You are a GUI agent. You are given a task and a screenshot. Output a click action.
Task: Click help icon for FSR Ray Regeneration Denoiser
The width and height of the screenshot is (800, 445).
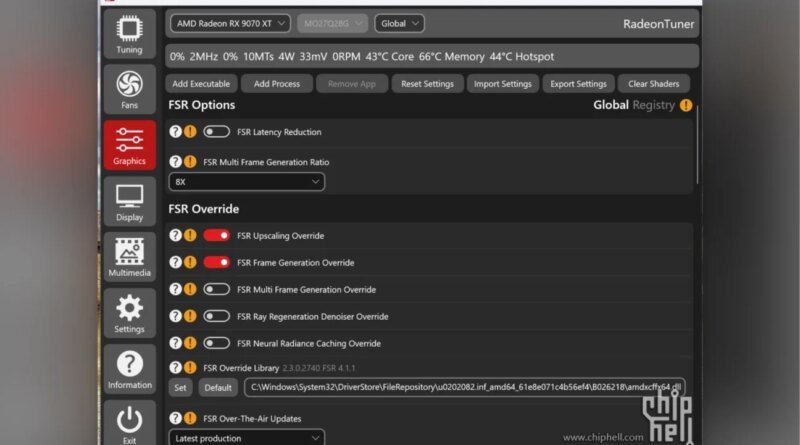coord(176,316)
